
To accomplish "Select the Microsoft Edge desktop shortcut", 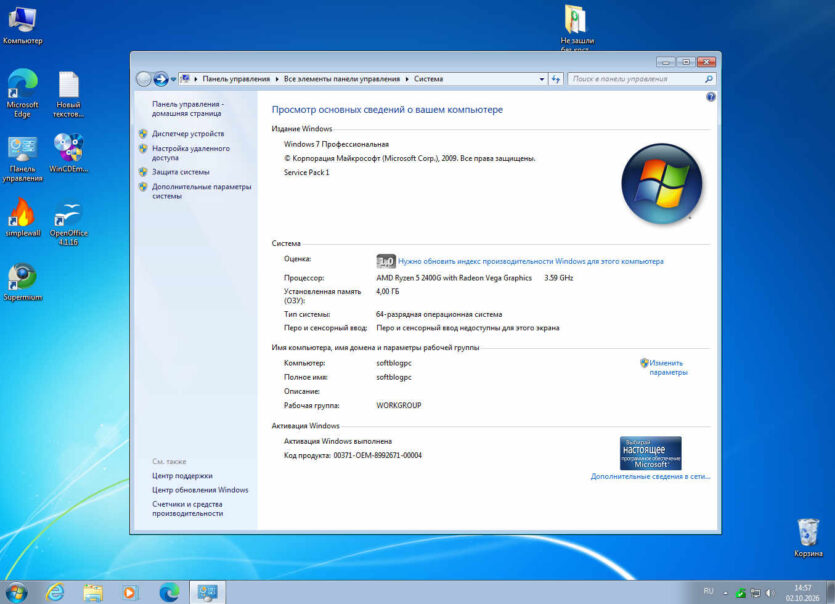I will (22, 93).
